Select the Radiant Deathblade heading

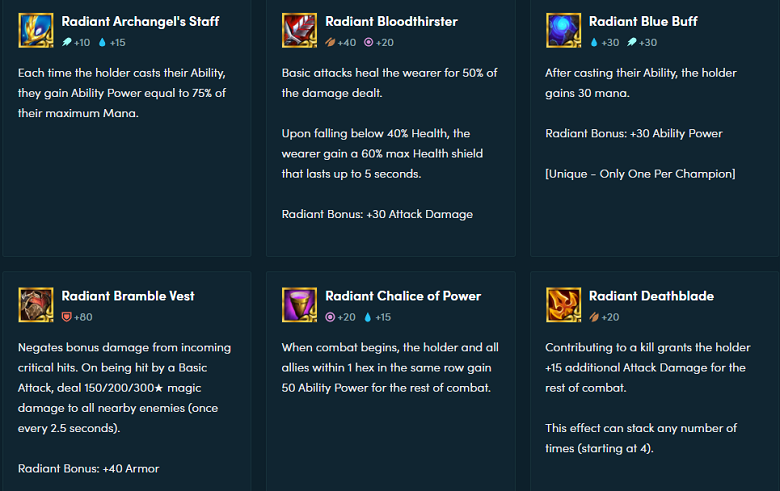point(651,296)
